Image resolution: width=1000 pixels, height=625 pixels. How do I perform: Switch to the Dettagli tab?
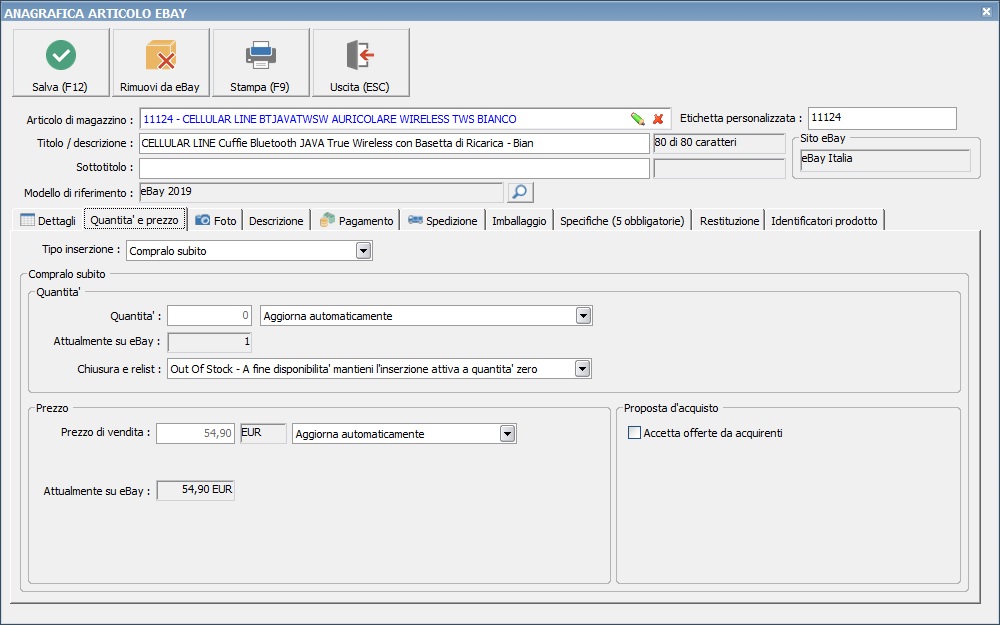[x=48, y=221]
